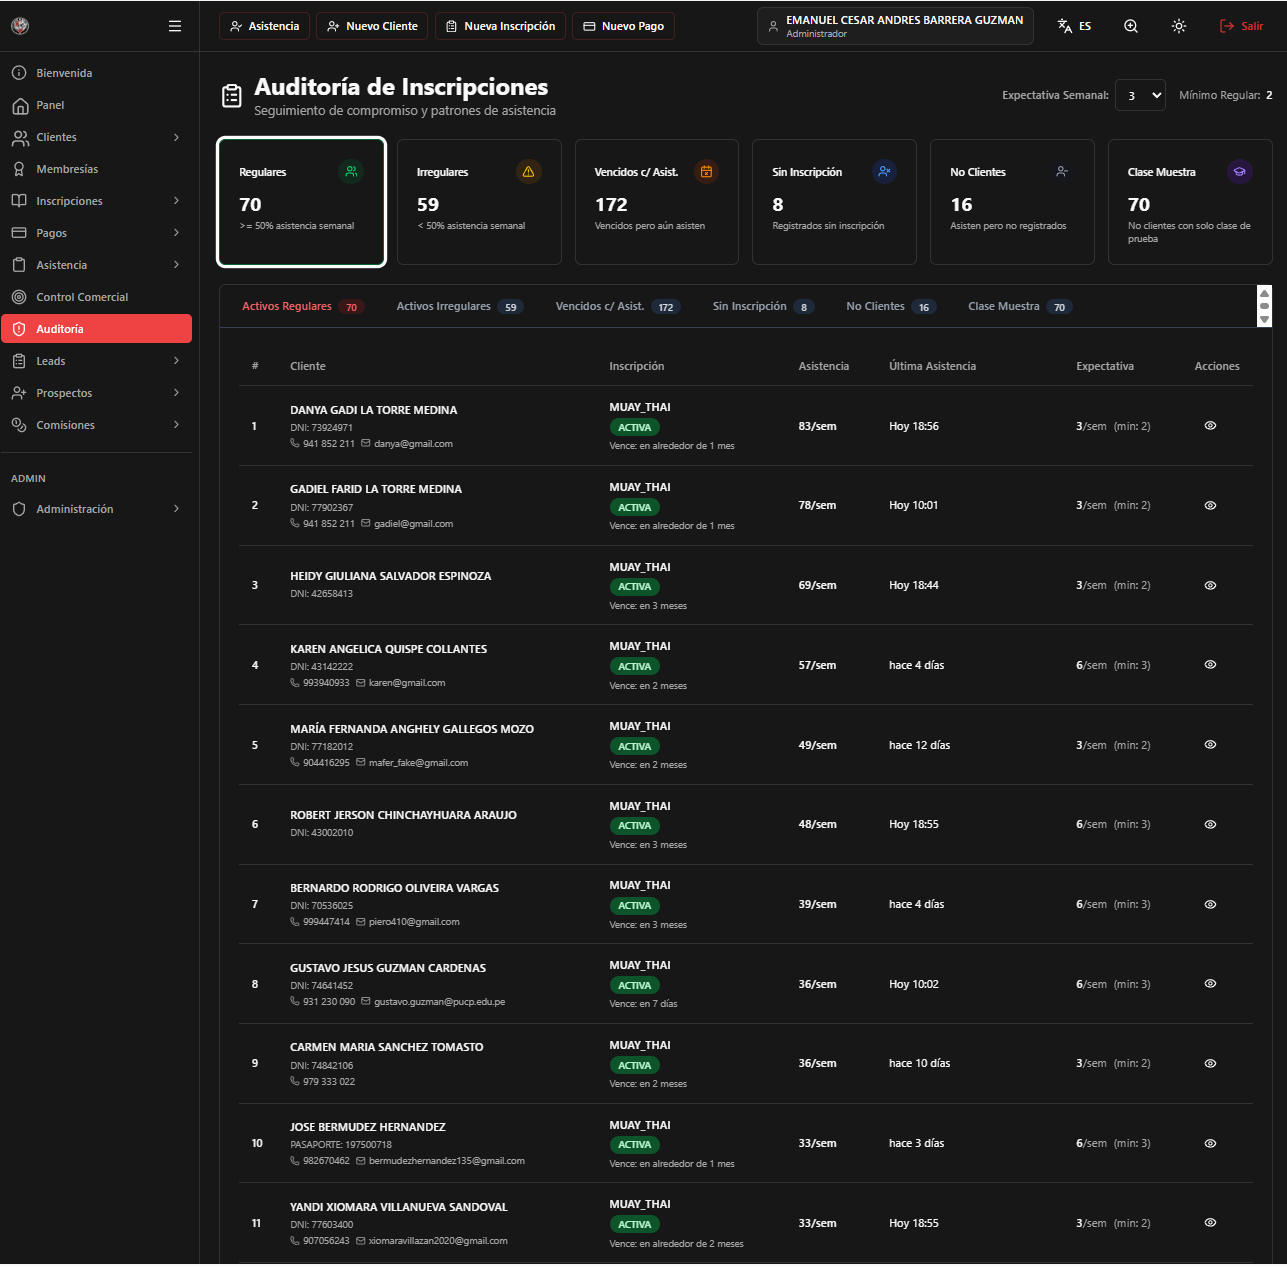This screenshot has height=1268, width=1287.
Task: Expand the Clientes sidebar submenu
Action: pyautogui.click(x=96, y=137)
